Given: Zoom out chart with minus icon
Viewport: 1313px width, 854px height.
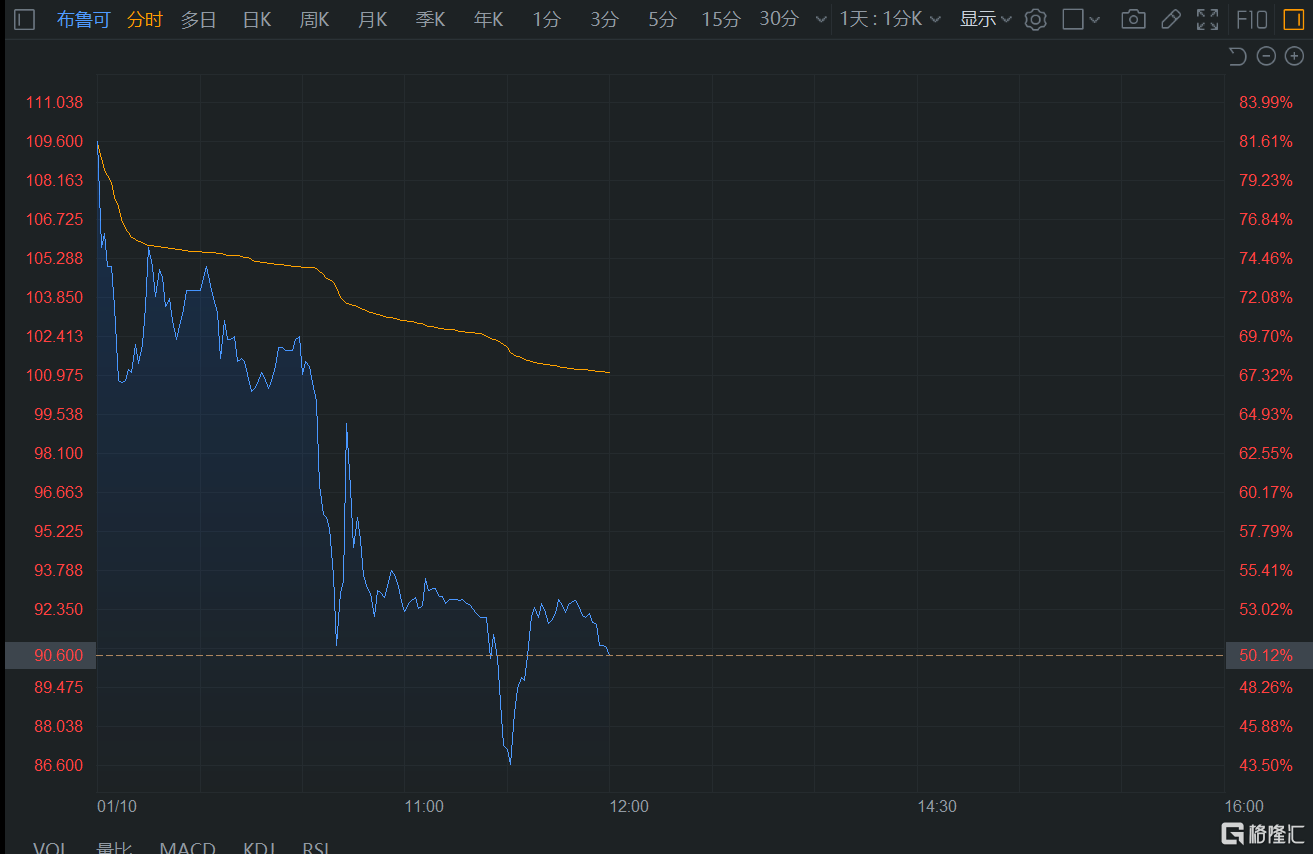Looking at the screenshot, I should pyautogui.click(x=1266, y=56).
